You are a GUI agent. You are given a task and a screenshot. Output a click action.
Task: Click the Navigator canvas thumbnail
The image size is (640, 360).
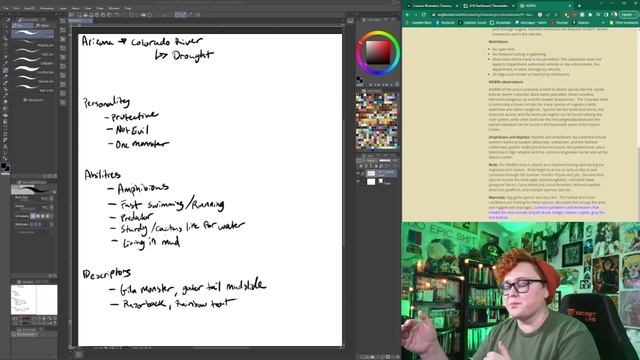(x=34, y=300)
